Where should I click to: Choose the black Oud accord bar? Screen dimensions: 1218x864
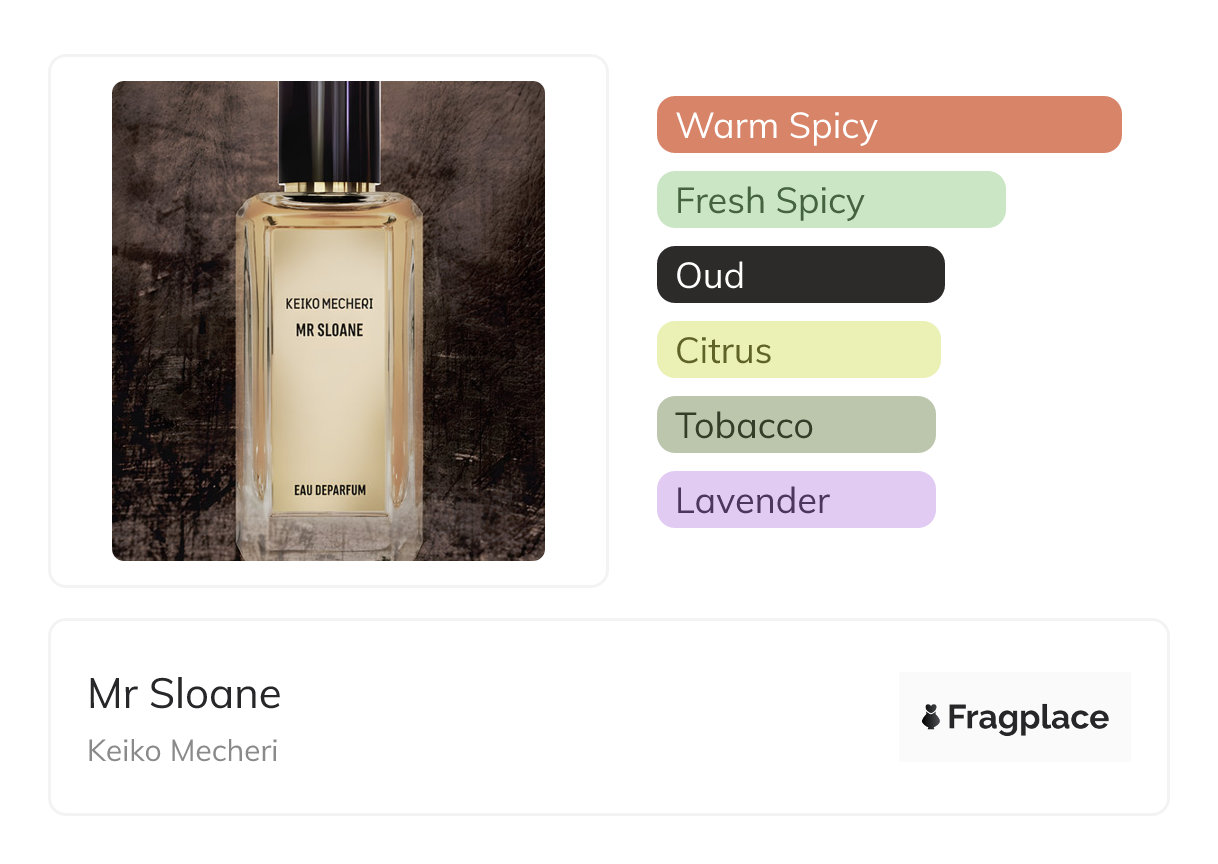point(801,275)
